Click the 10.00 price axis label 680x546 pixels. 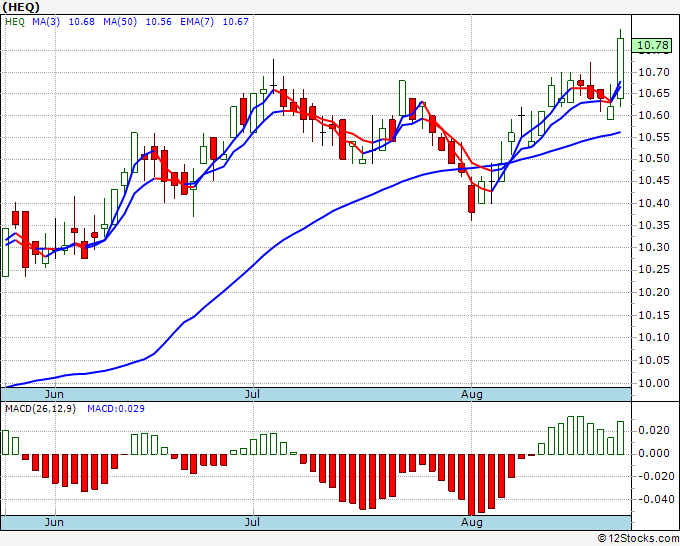pos(654,383)
